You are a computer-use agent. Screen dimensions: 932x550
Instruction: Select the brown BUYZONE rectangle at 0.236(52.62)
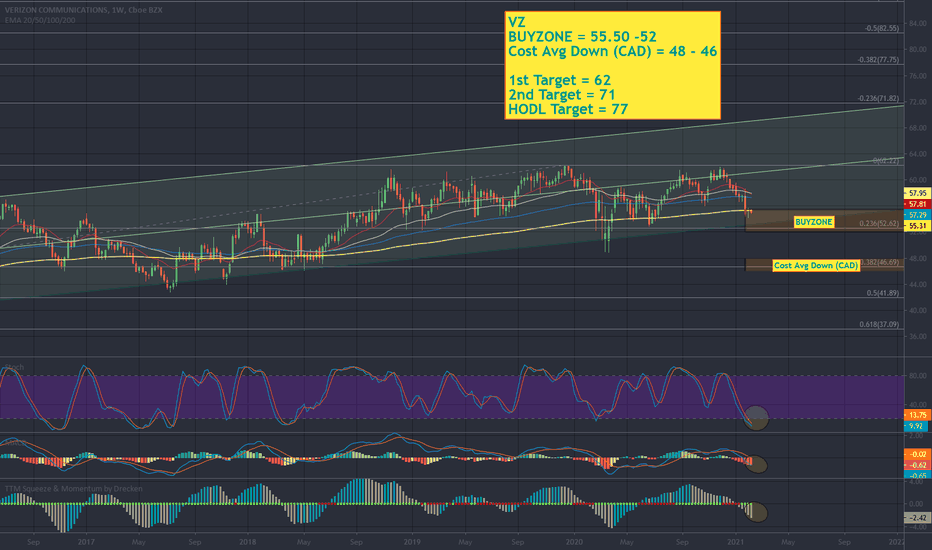[x=824, y=221]
